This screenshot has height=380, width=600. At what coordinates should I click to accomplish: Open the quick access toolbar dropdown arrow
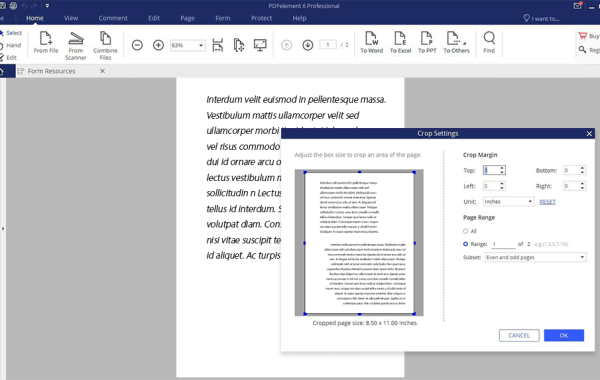[47, 6]
